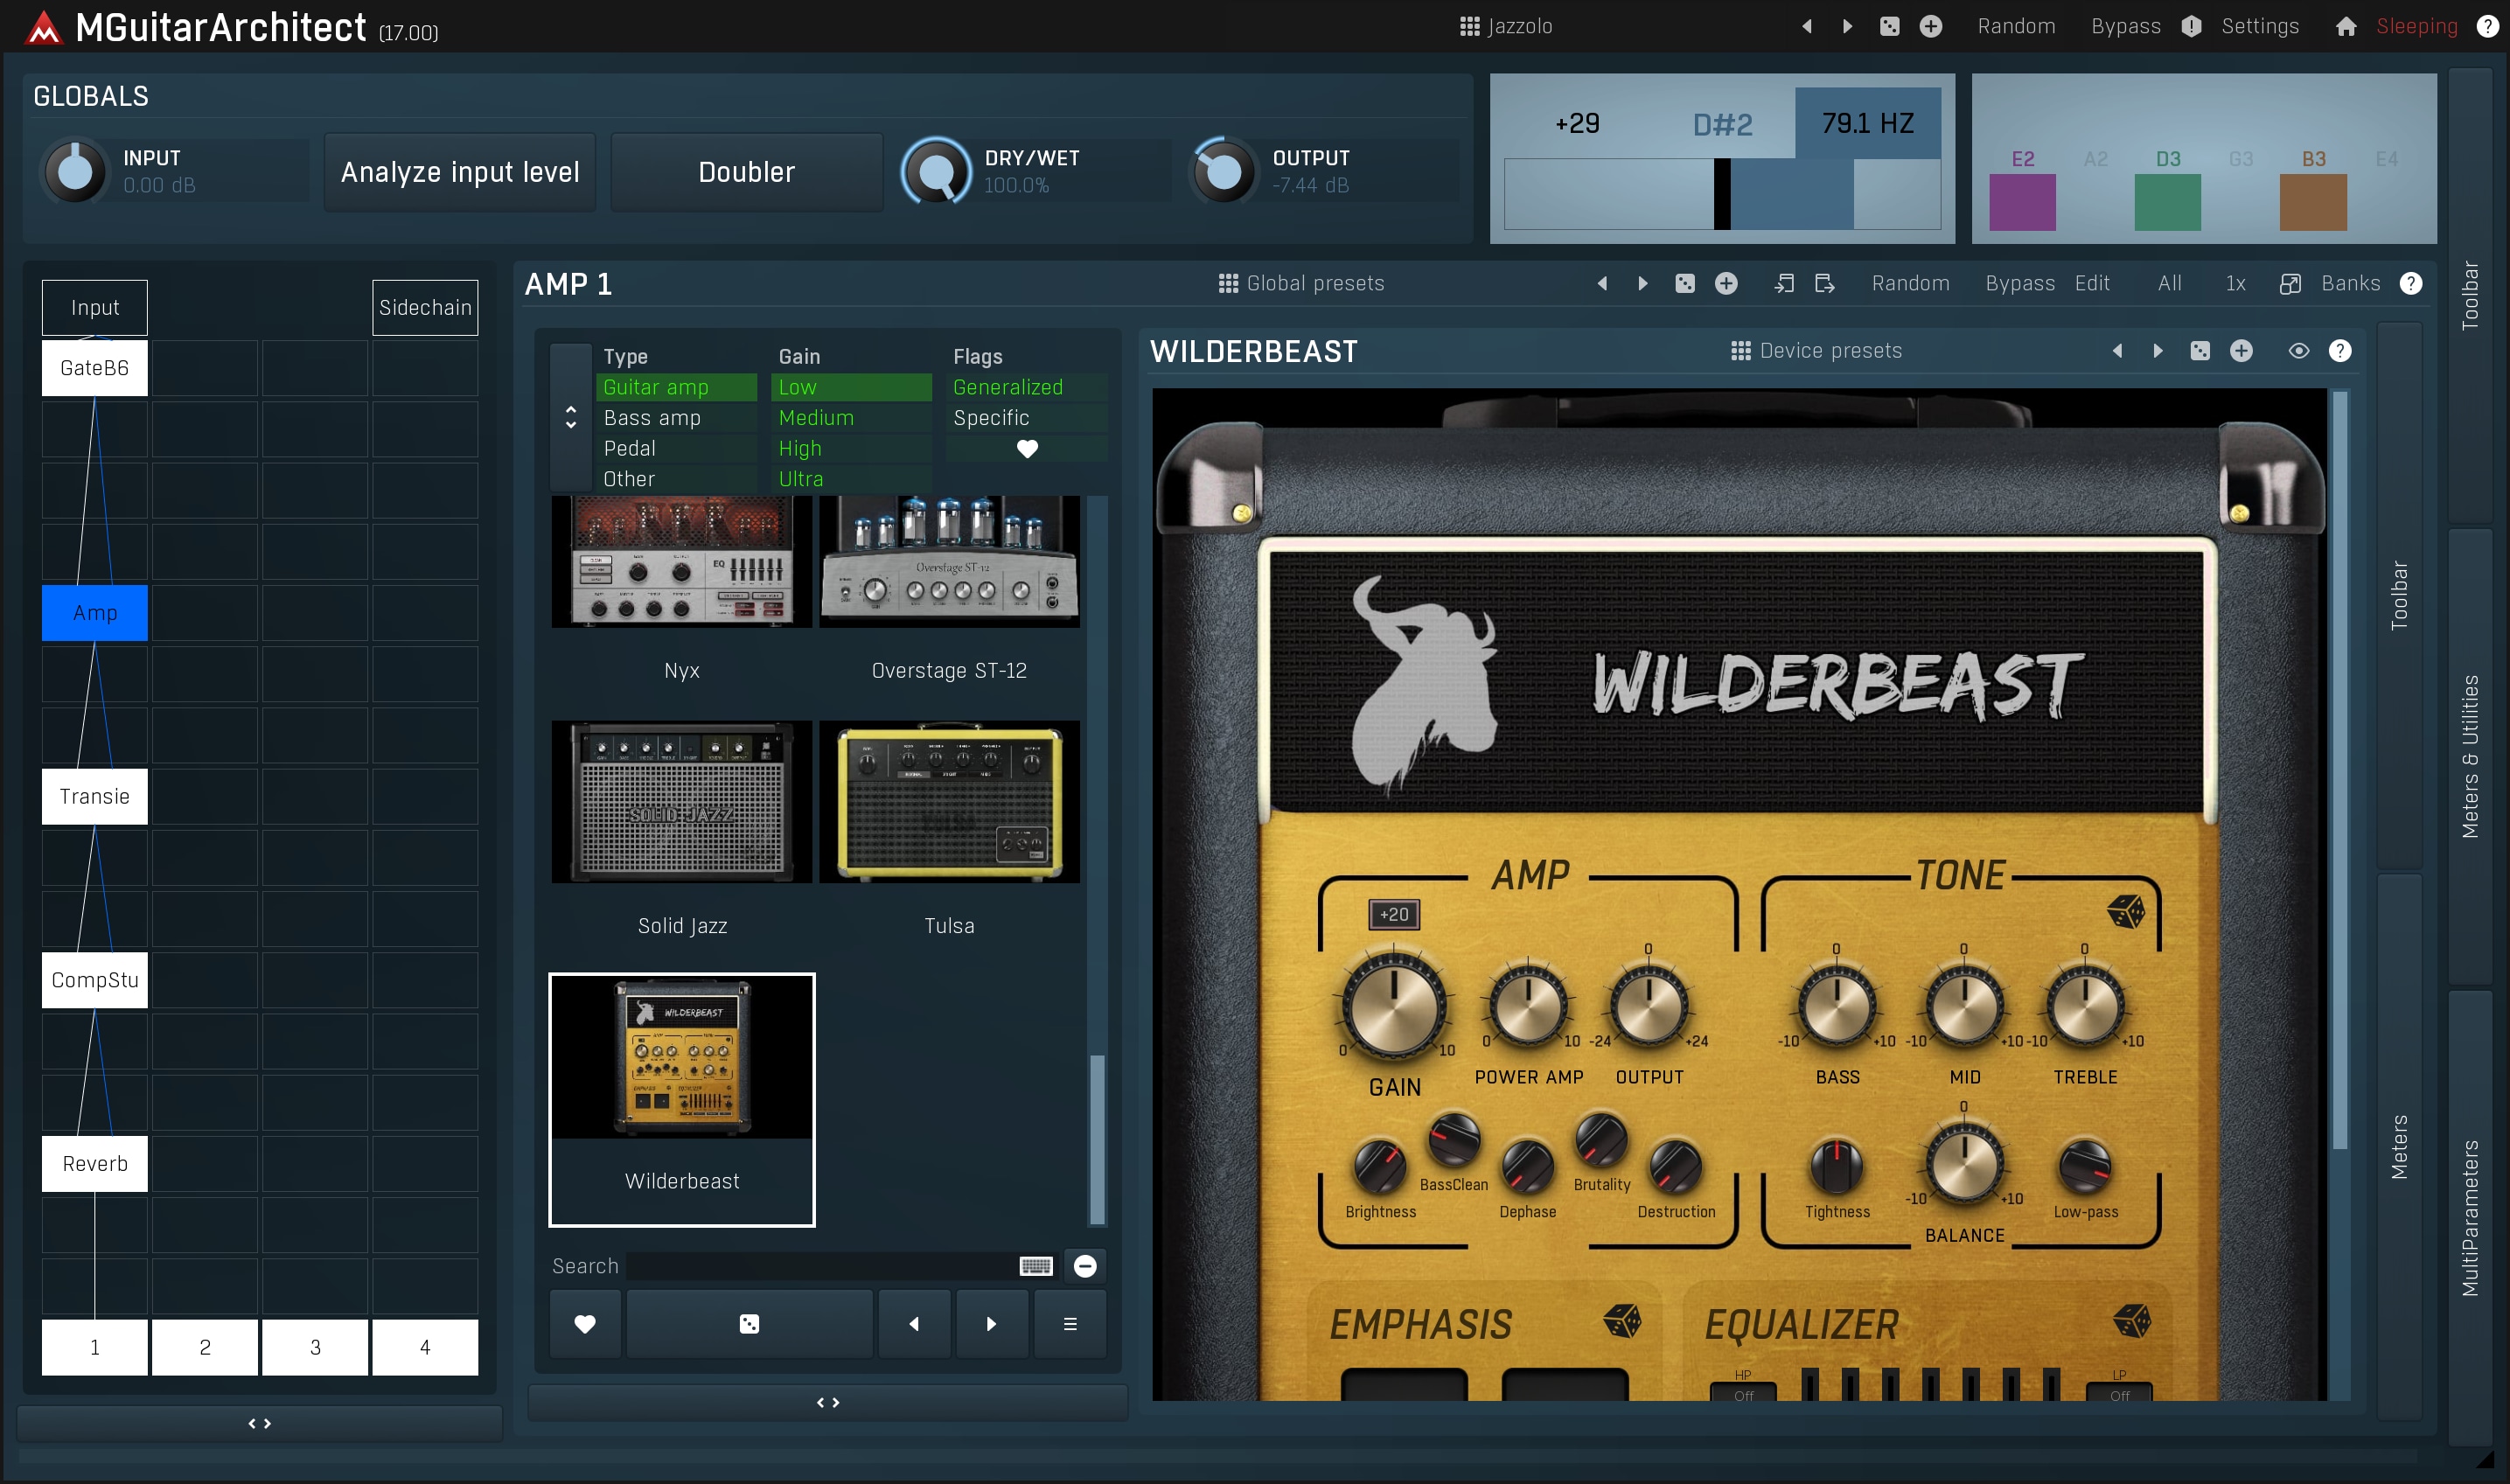
Task: Click the Equalizer section dice icon
Action: coord(2131,1321)
